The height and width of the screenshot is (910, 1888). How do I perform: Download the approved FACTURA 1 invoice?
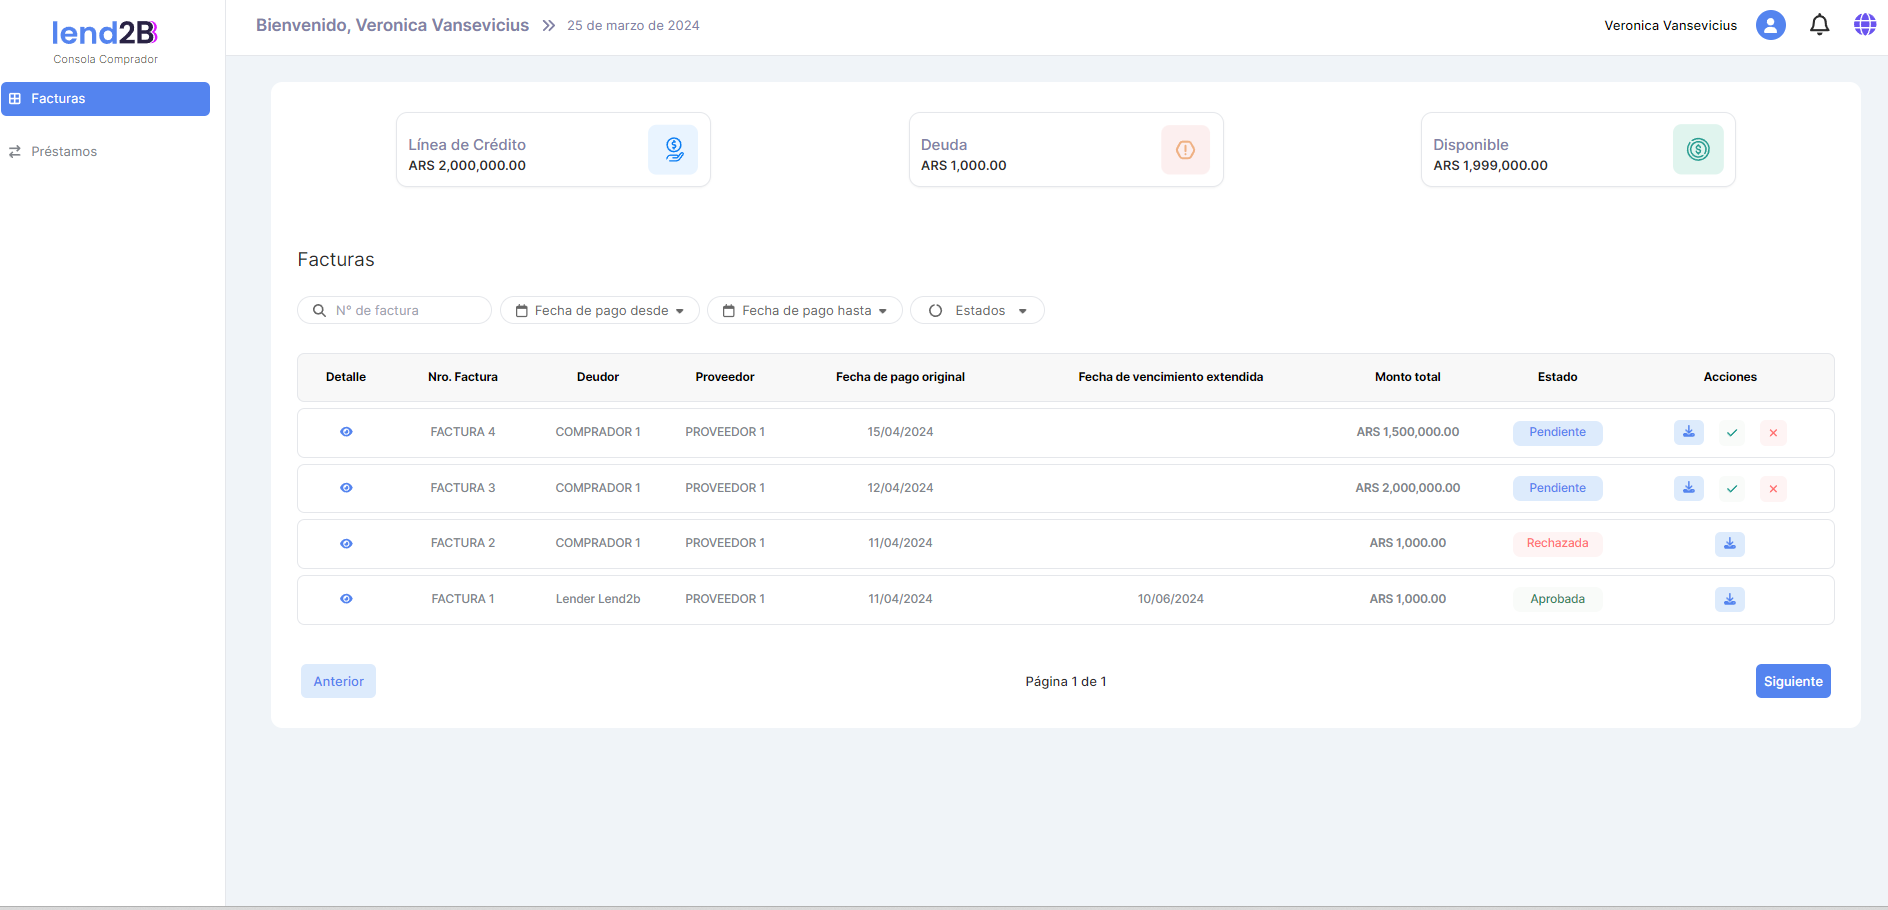(1729, 600)
